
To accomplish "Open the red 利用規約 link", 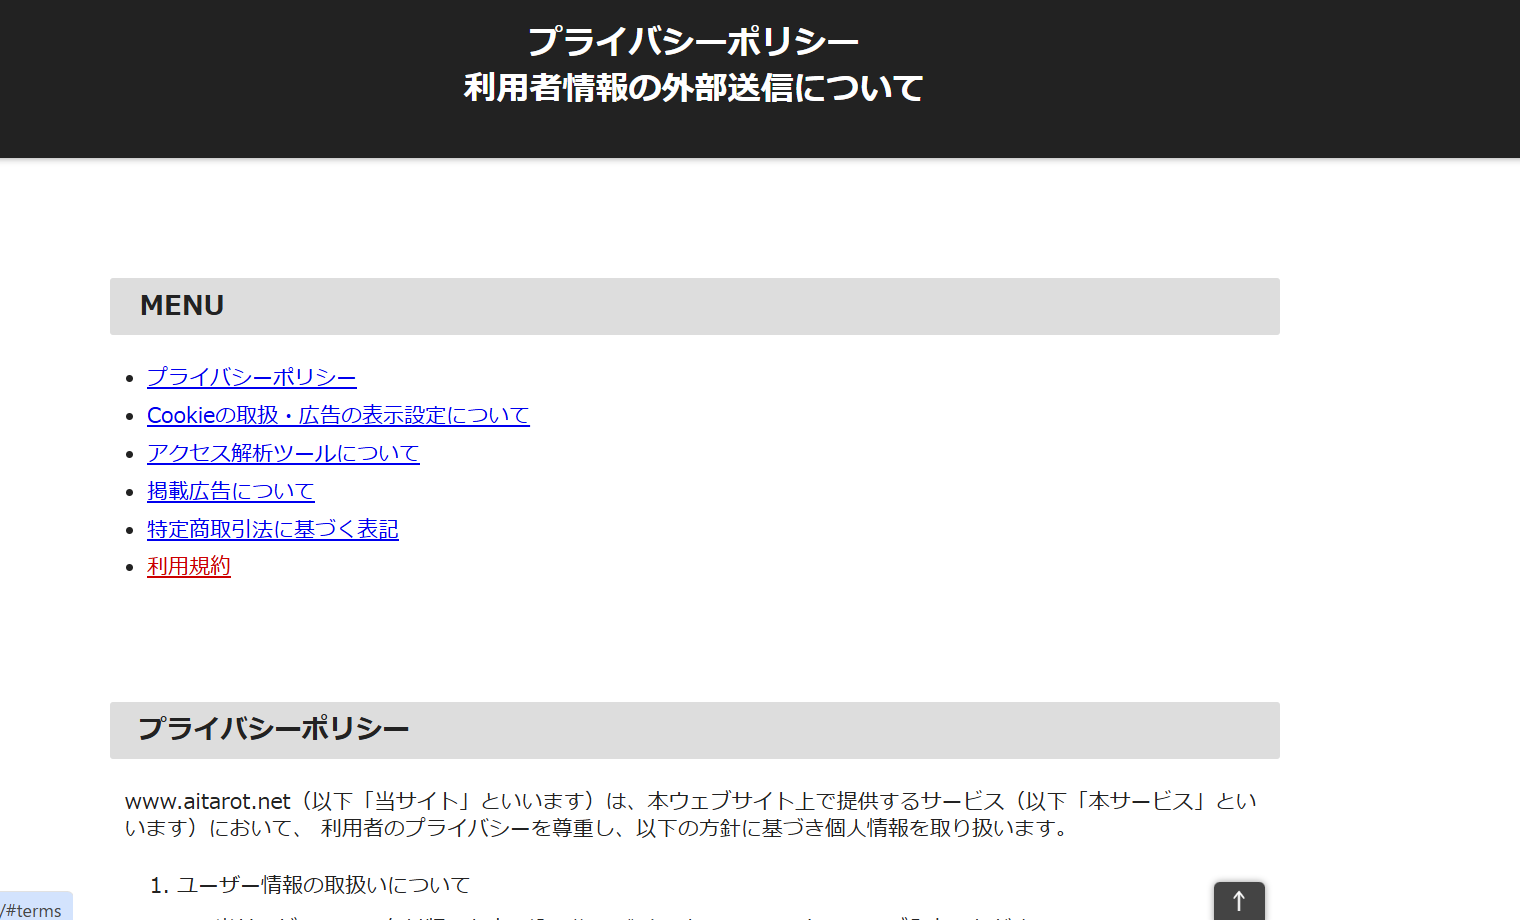I will [188, 566].
